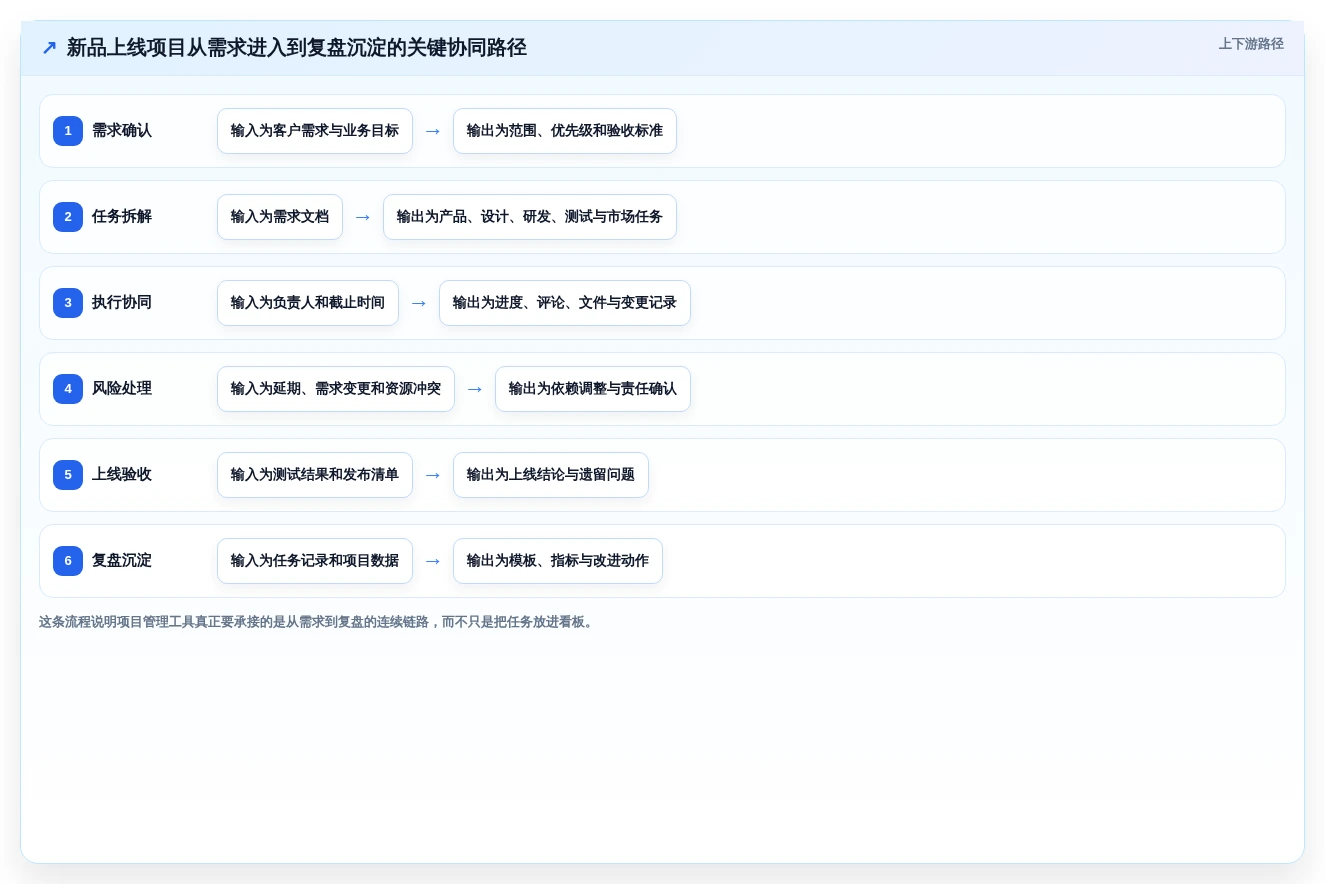Click the arrow in the 风险处理 row
This screenshot has width=1325, height=884.
tap(475, 389)
